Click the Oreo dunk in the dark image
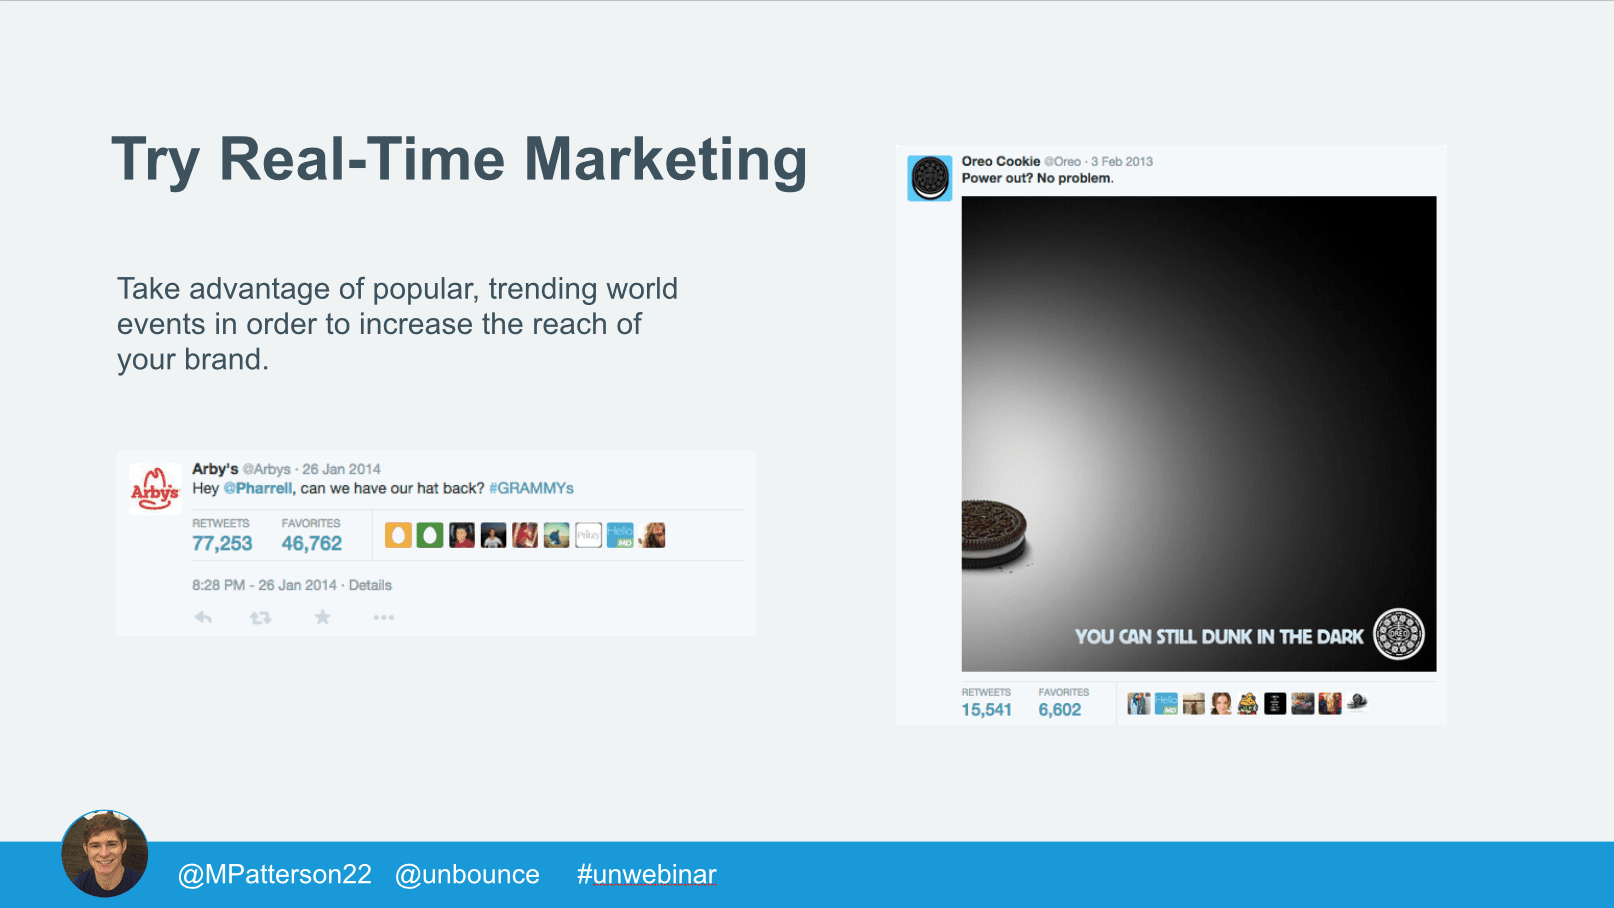Viewport: 1614px width, 908px height. (1199, 434)
